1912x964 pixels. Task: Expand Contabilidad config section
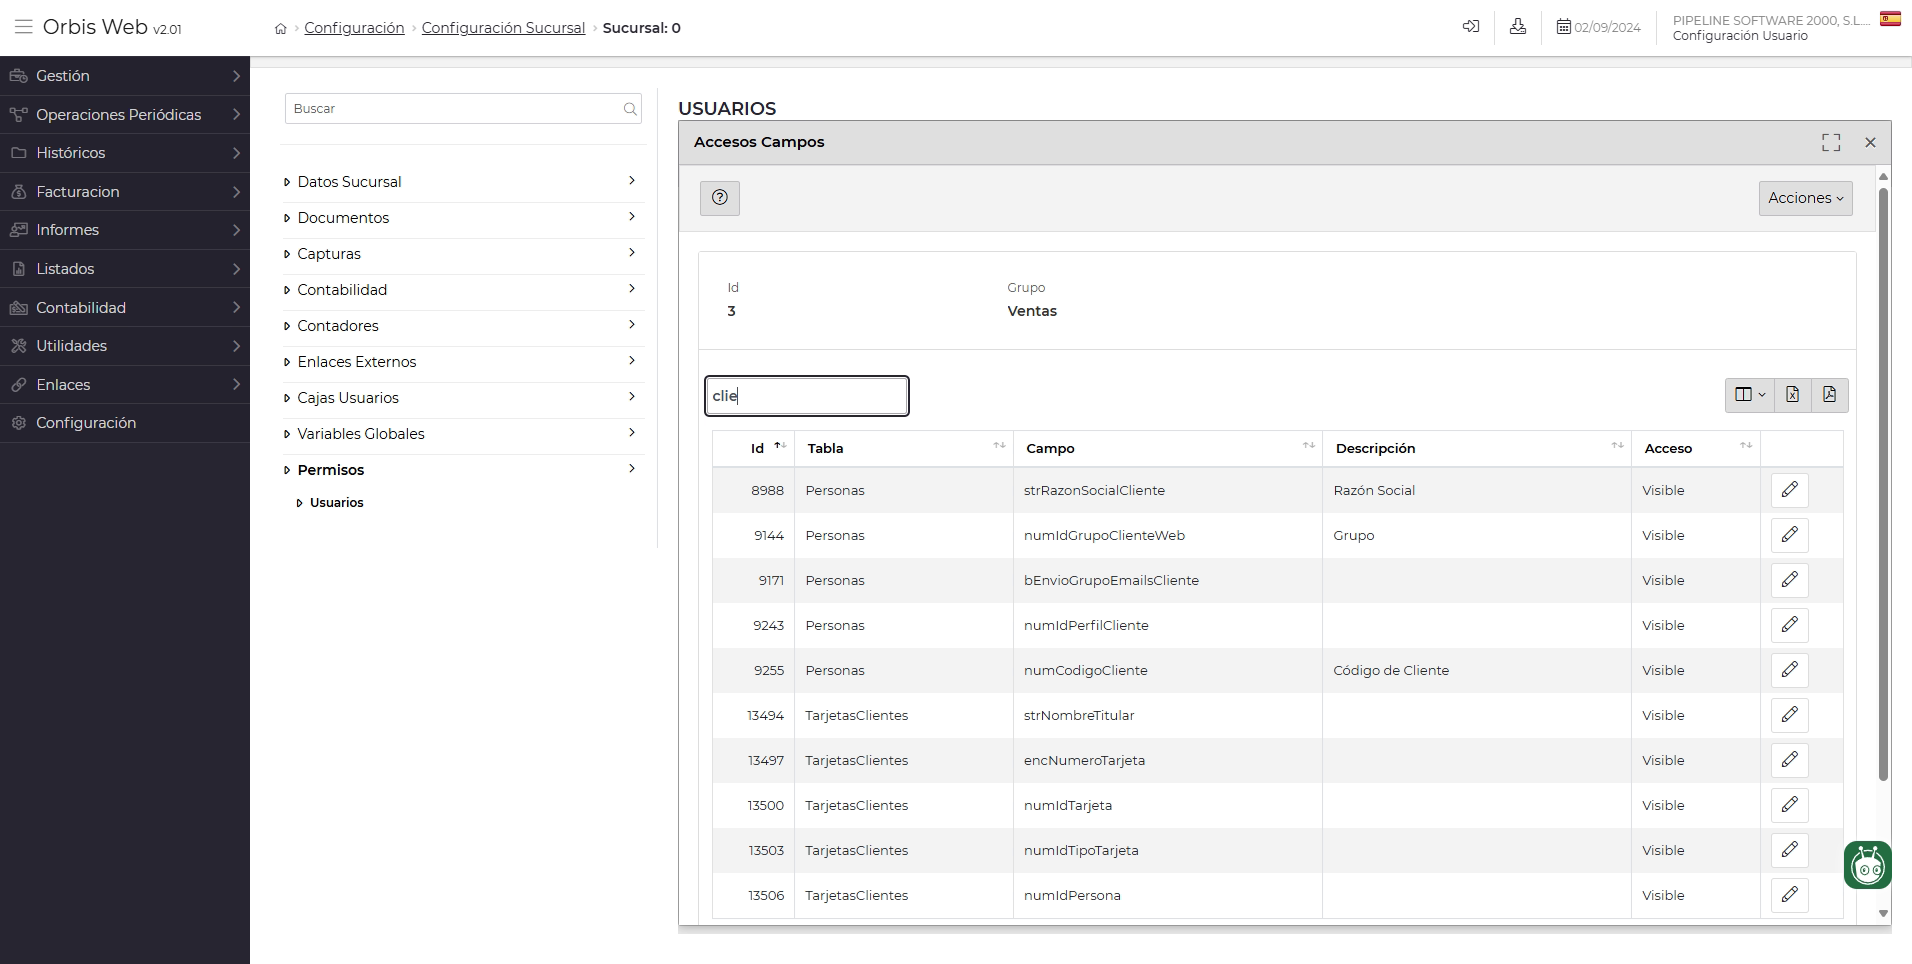463,290
